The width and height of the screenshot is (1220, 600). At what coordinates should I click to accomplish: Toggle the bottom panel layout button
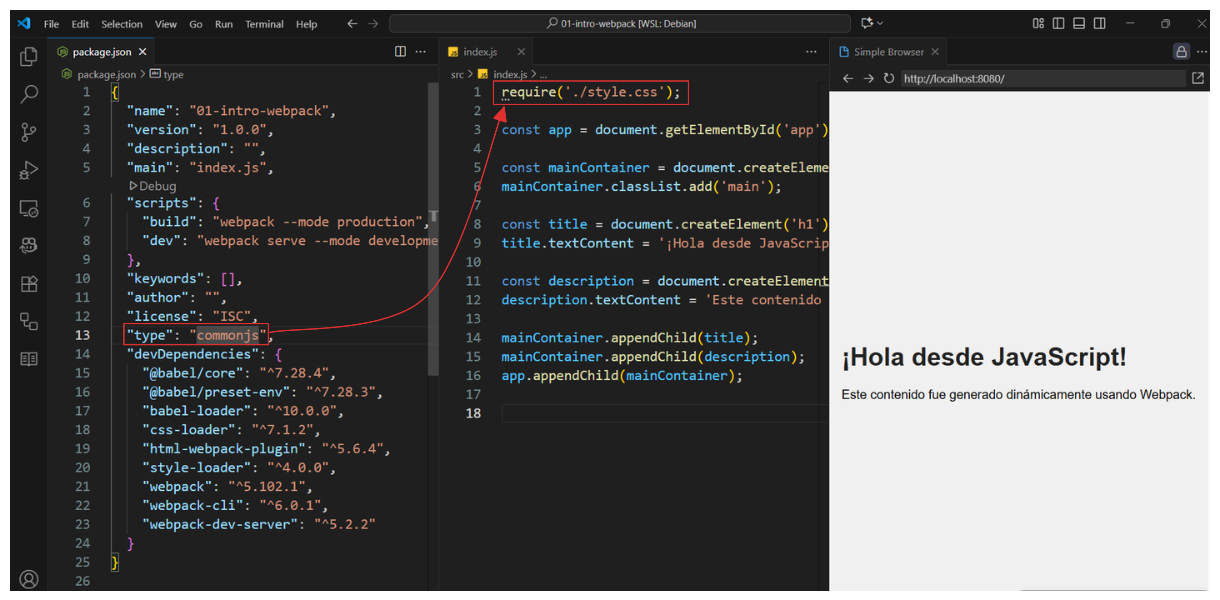1079,24
